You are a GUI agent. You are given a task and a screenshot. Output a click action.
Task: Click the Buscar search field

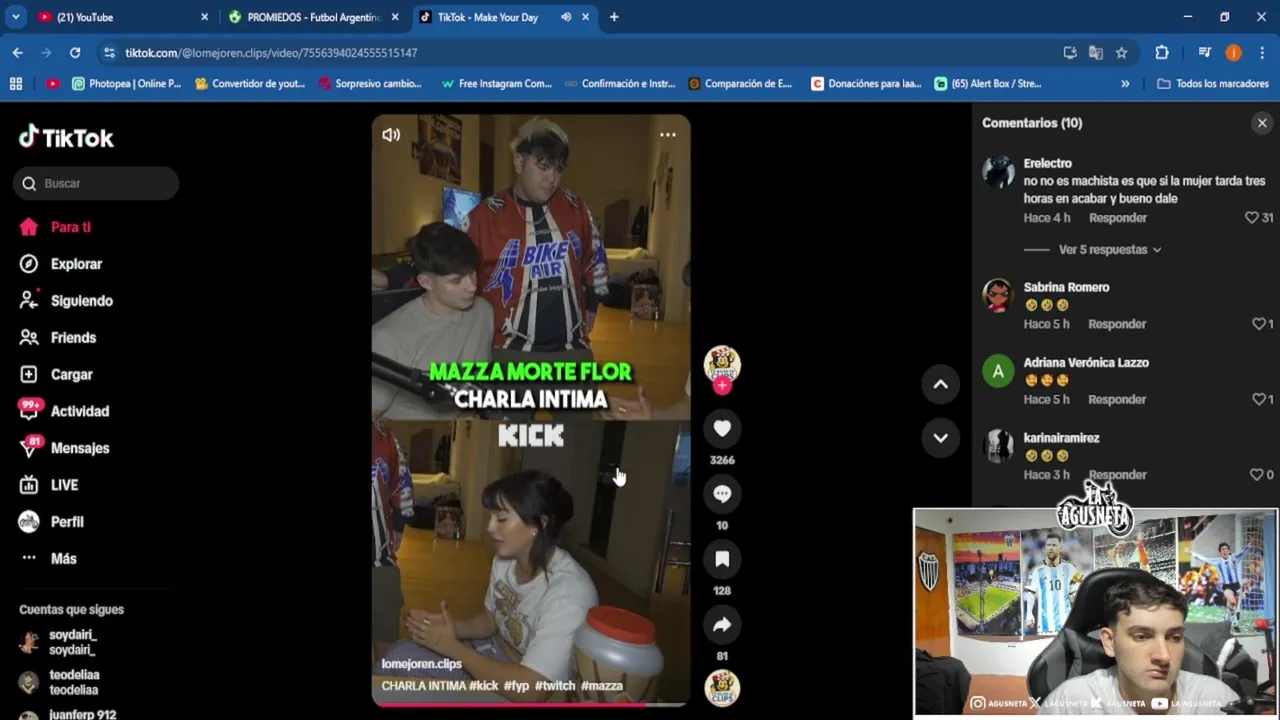tap(96, 183)
